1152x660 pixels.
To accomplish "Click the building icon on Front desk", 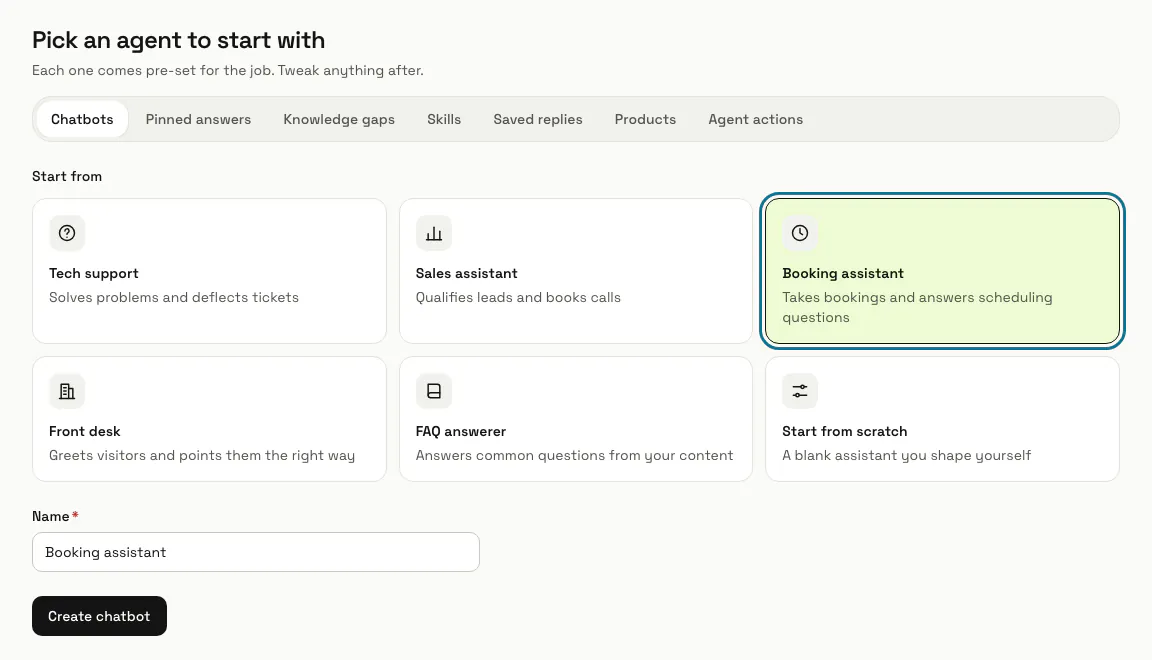I will pos(67,391).
